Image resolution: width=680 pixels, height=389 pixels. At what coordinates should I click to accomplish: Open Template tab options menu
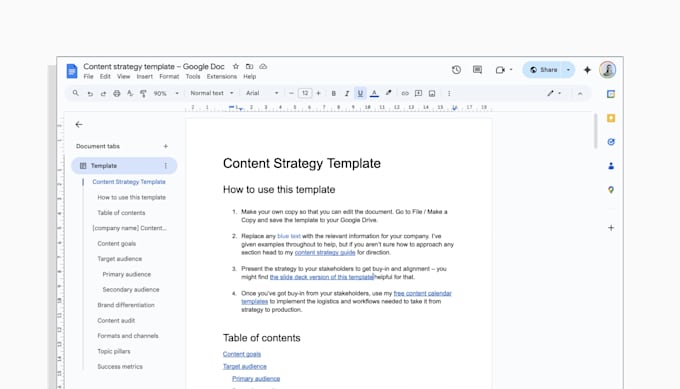tap(166, 166)
